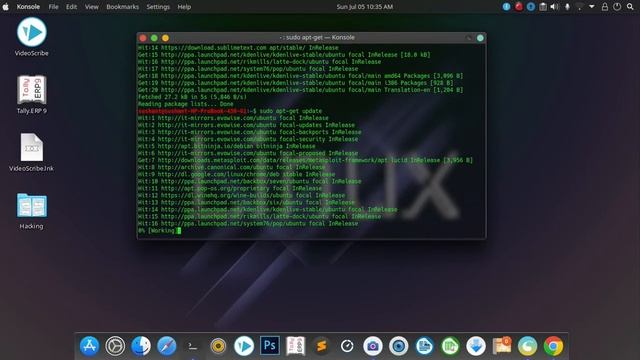Image resolution: width=640 pixels, height=360 pixels.
Task: Click the power button icon in top bar
Action: pyautogui.click(x=617, y=7)
